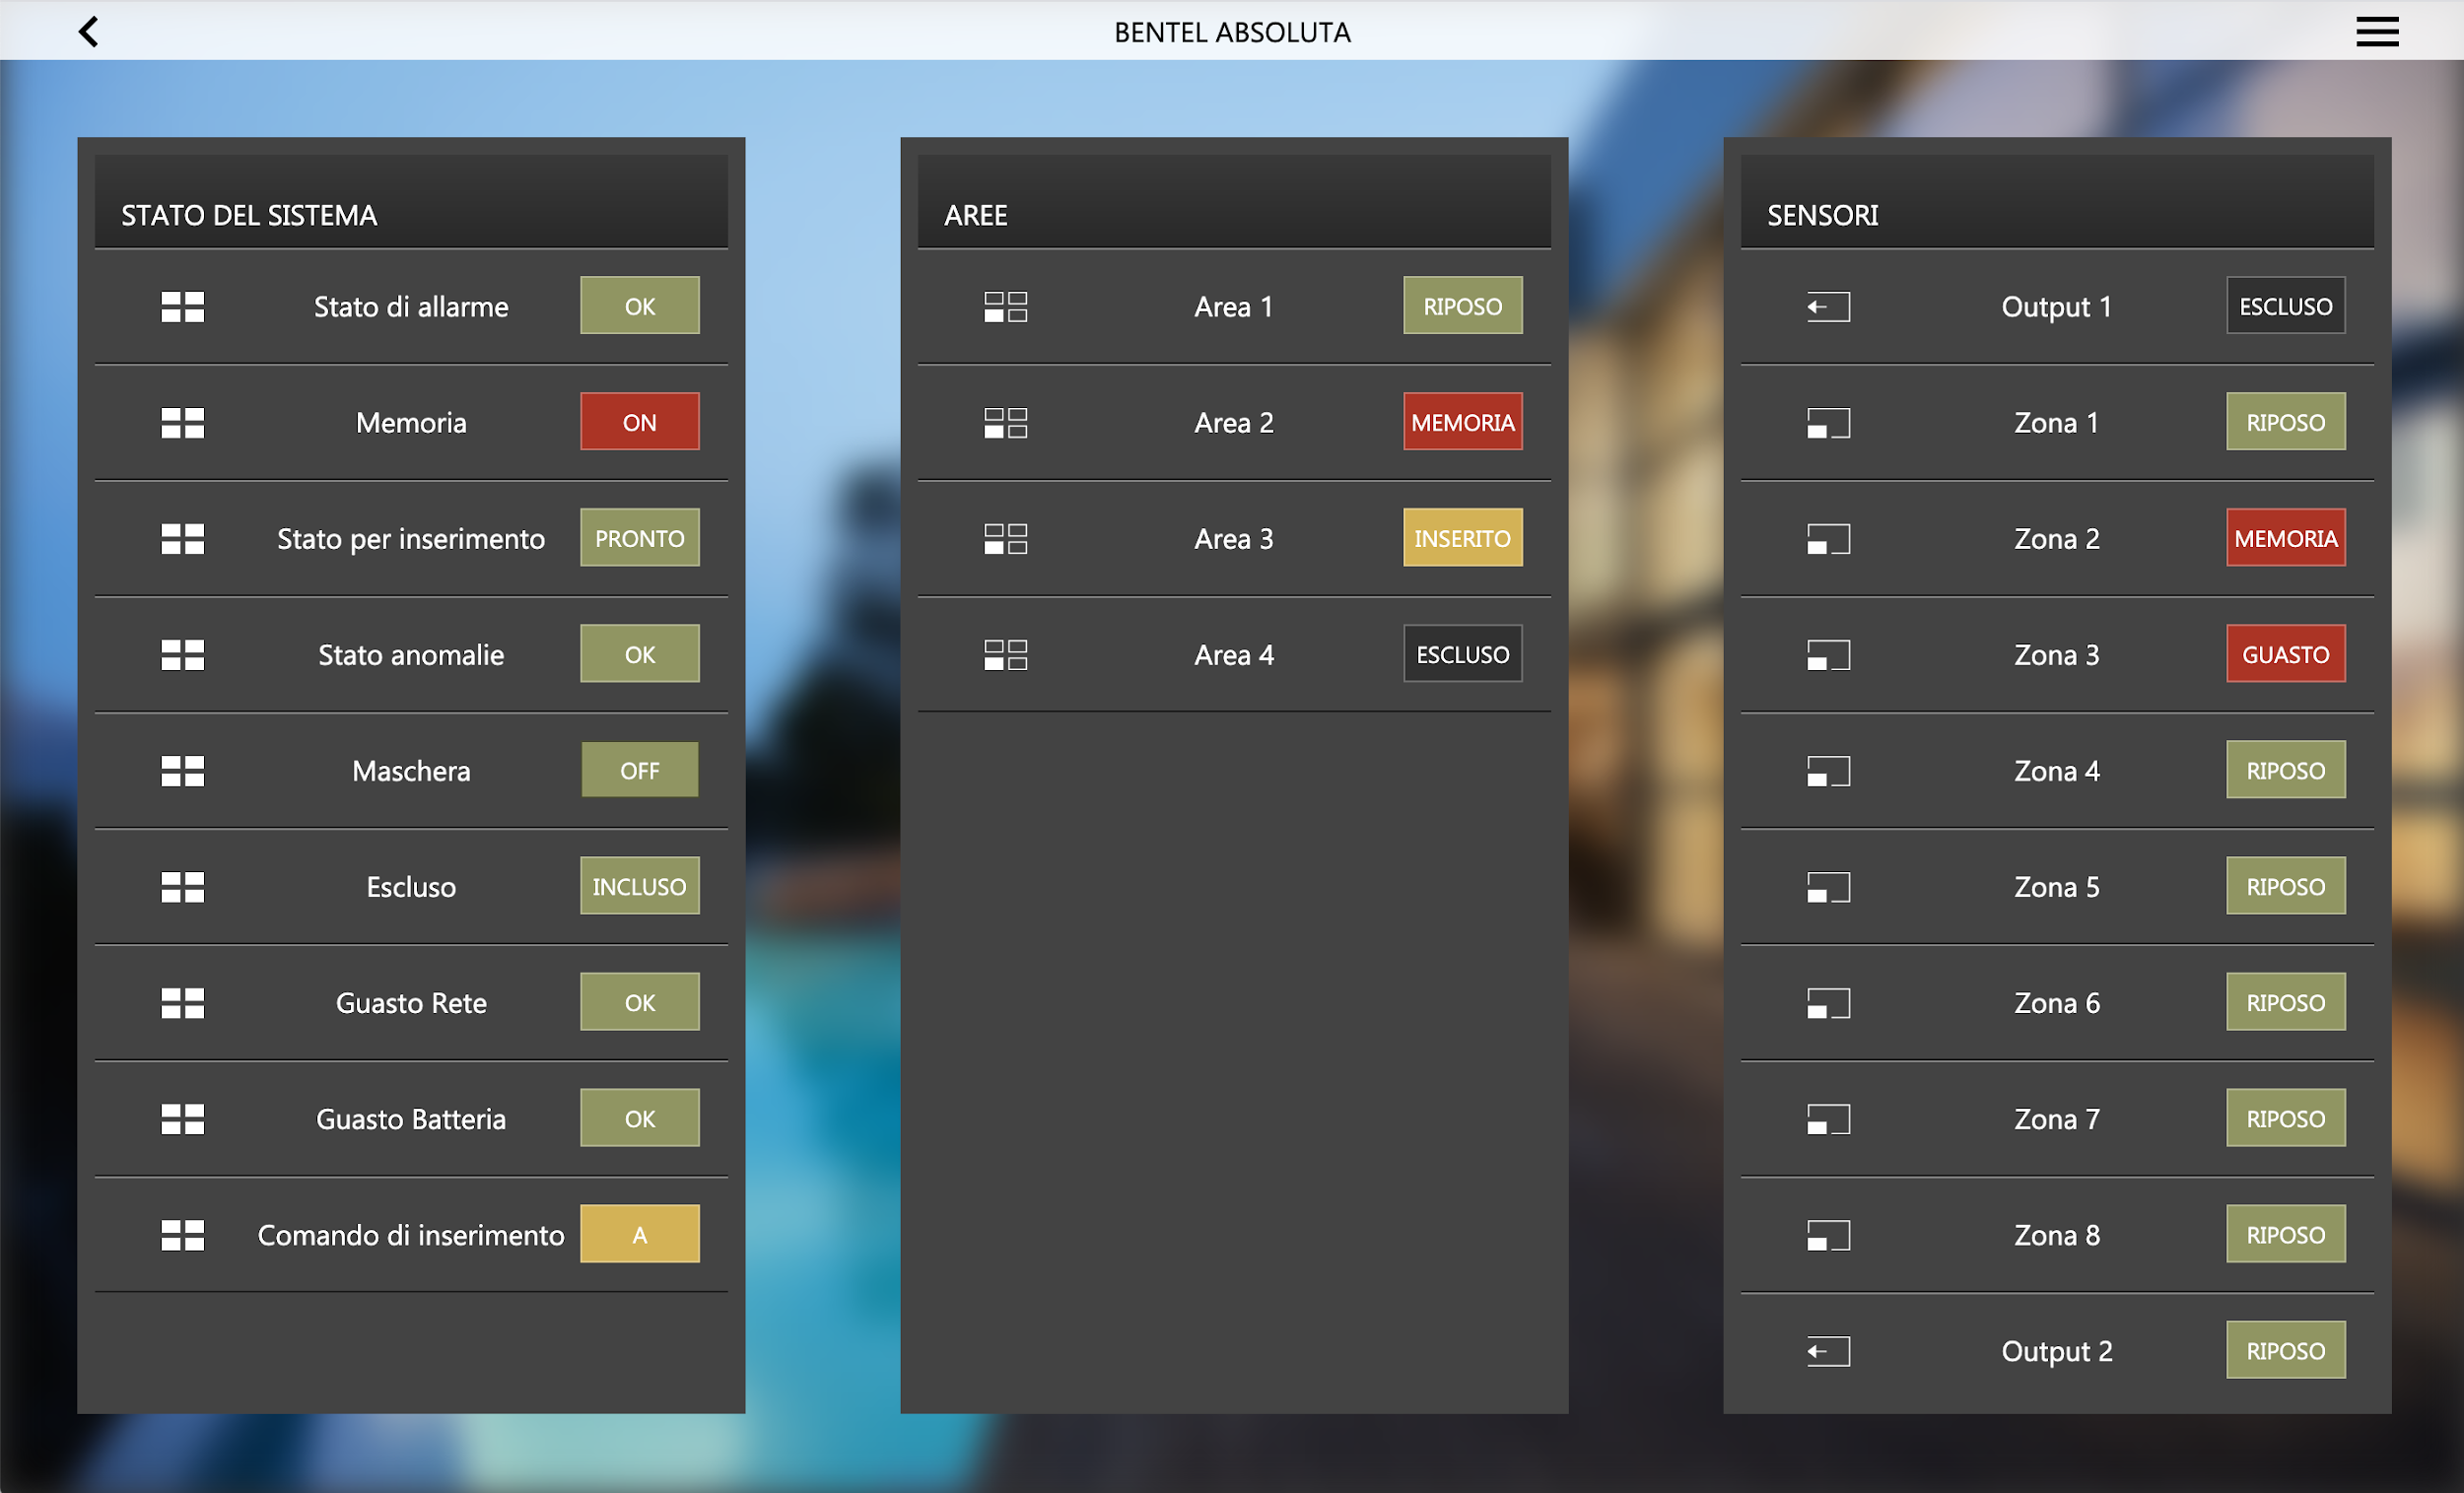Click the yellow A button for Comando di inserimento
2464x1493 pixels.
(640, 1234)
